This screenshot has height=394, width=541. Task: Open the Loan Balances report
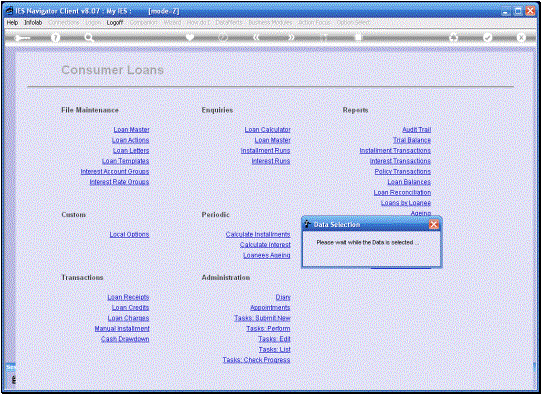click(x=409, y=182)
